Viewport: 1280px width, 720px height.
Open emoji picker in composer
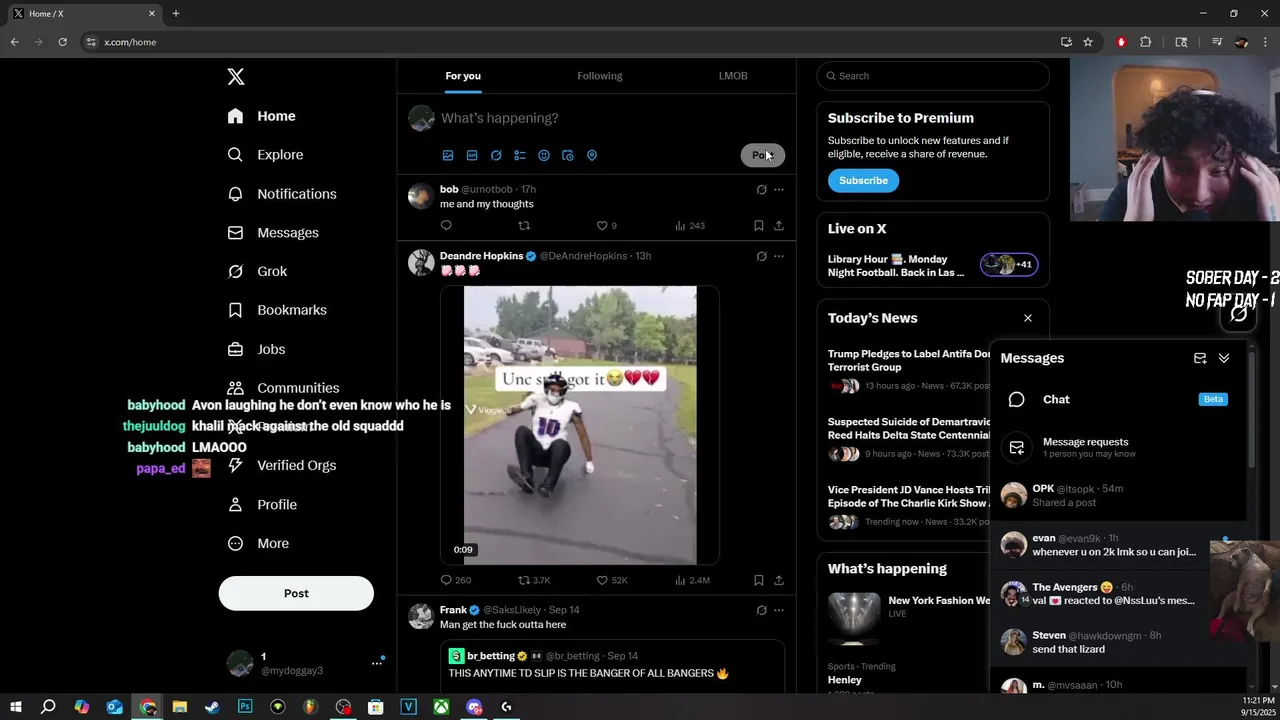coord(544,155)
